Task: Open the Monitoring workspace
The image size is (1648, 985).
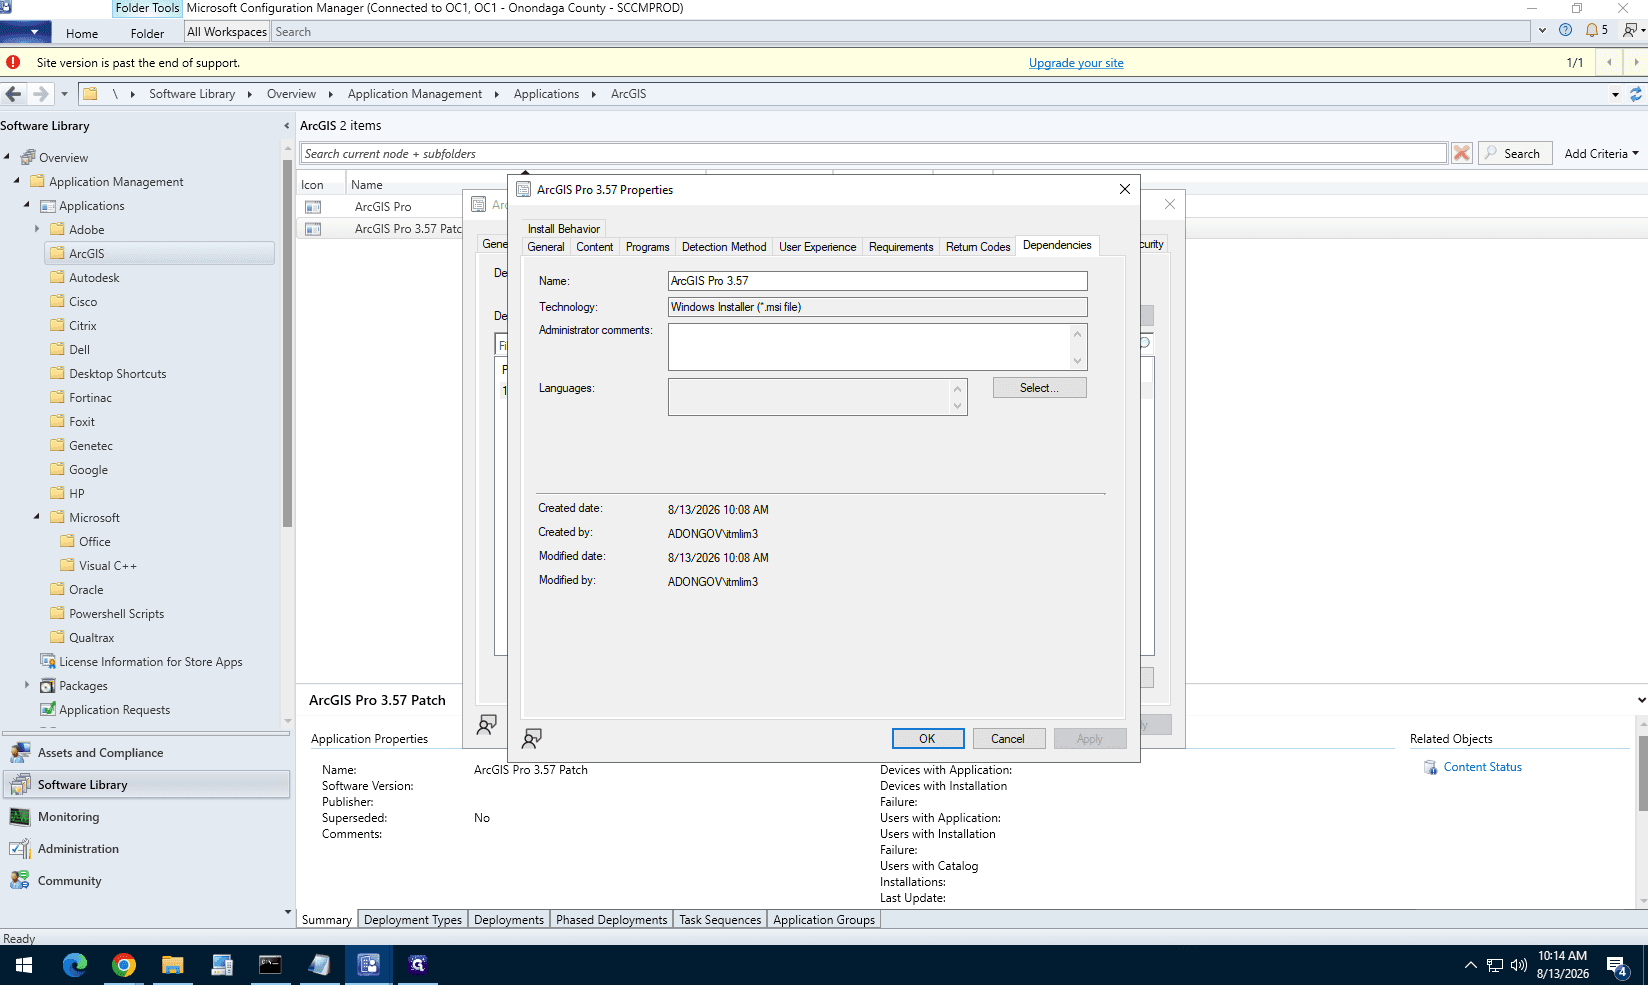Action: (68, 817)
